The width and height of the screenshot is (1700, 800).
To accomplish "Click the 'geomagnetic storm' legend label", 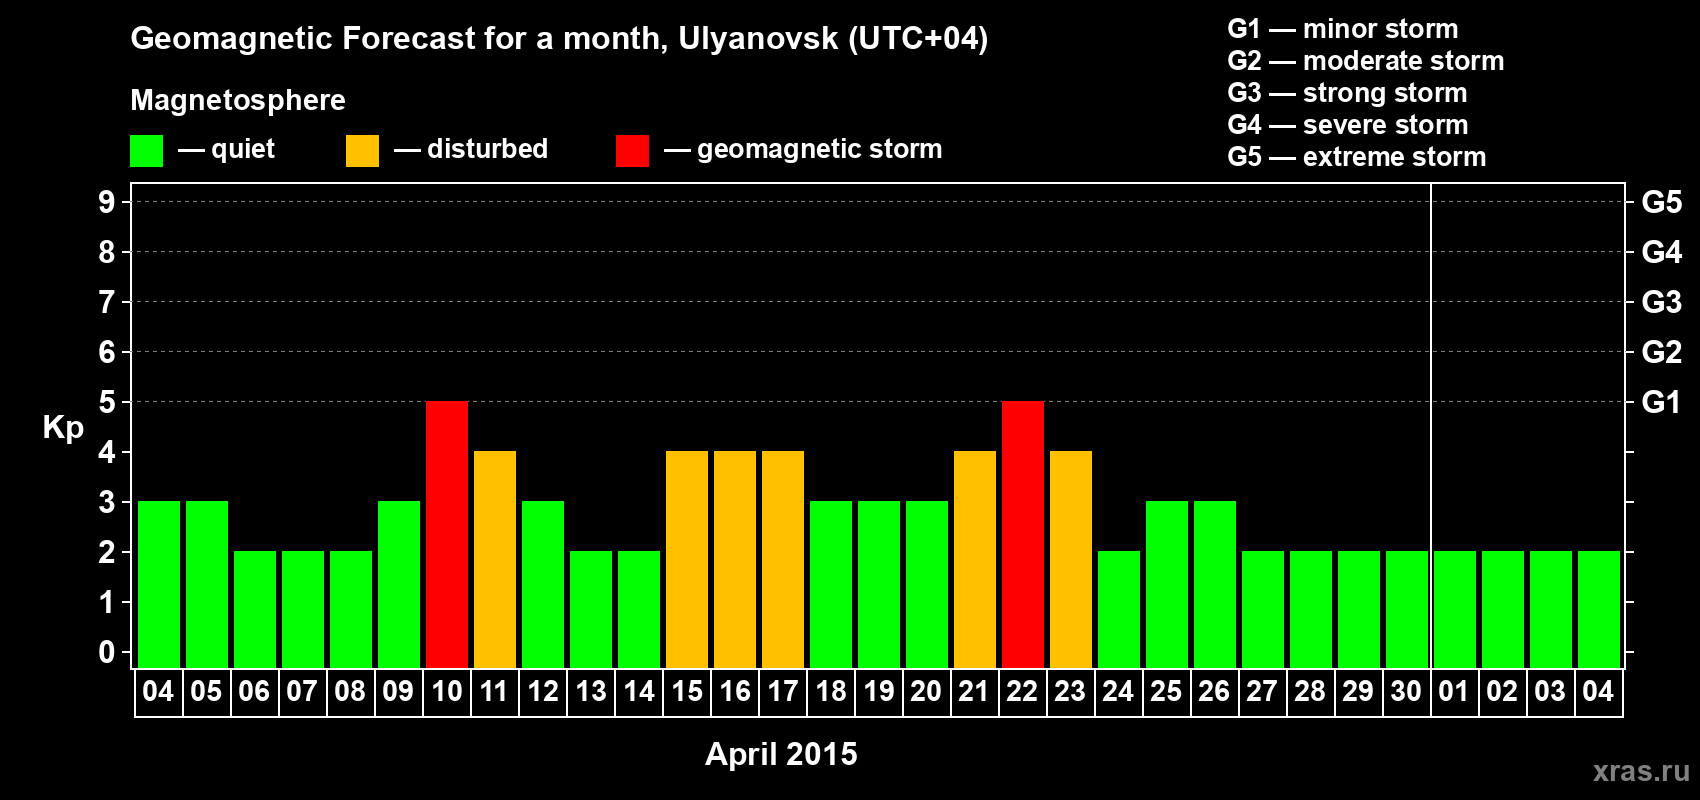I will click(819, 149).
